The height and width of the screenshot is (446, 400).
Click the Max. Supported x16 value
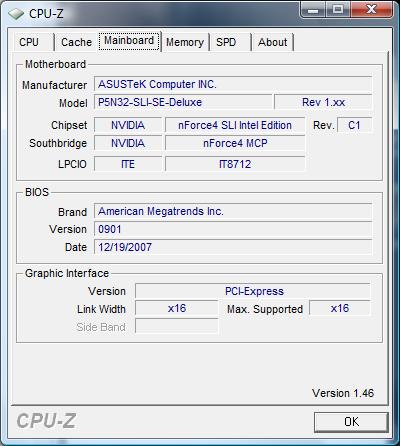pyautogui.click(x=340, y=308)
